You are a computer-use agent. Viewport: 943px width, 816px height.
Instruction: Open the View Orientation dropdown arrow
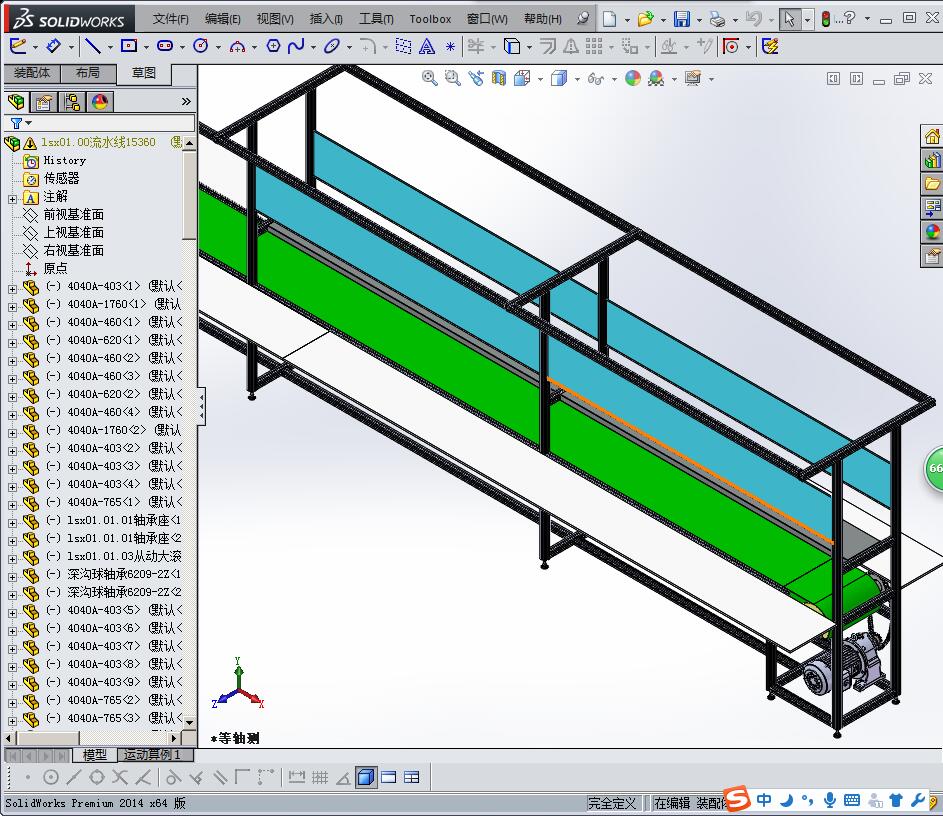pyautogui.click(x=540, y=79)
